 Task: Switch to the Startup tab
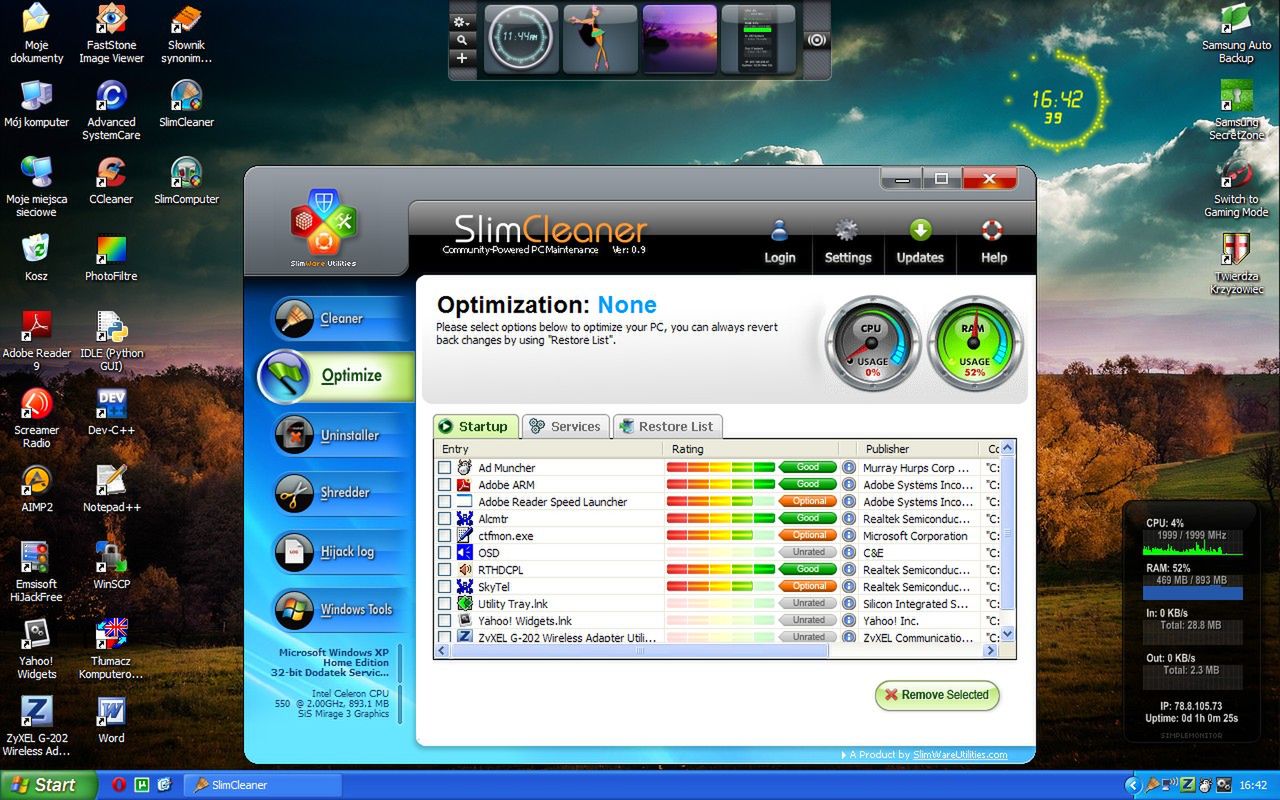[x=476, y=426]
